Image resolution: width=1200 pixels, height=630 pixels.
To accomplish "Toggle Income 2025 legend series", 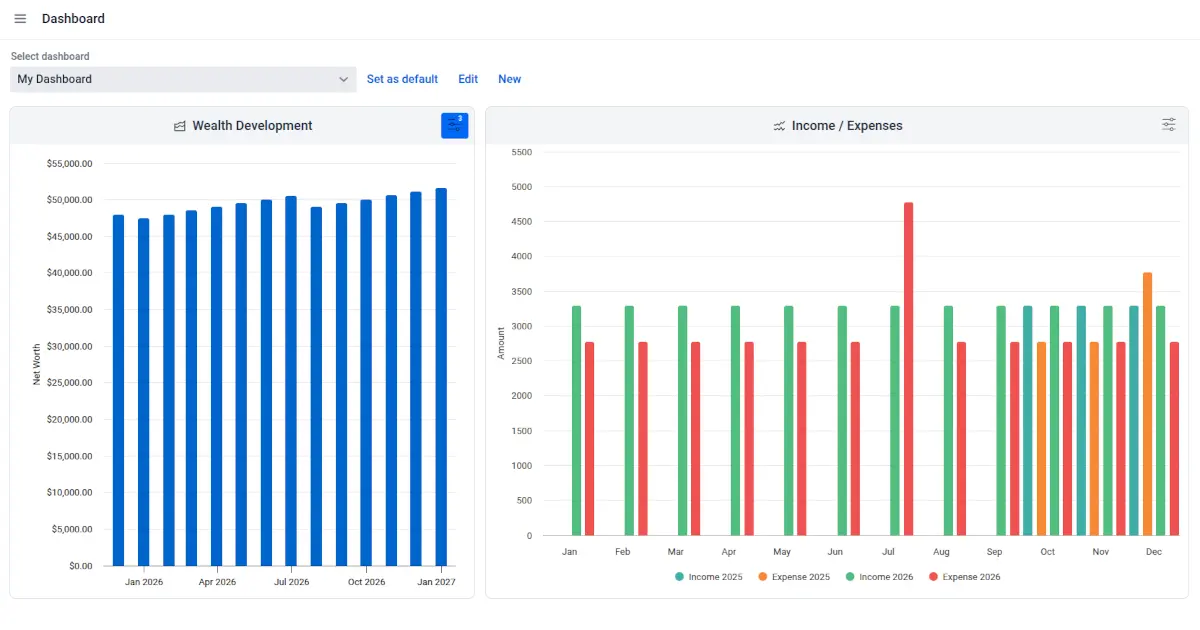I will tap(709, 577).
